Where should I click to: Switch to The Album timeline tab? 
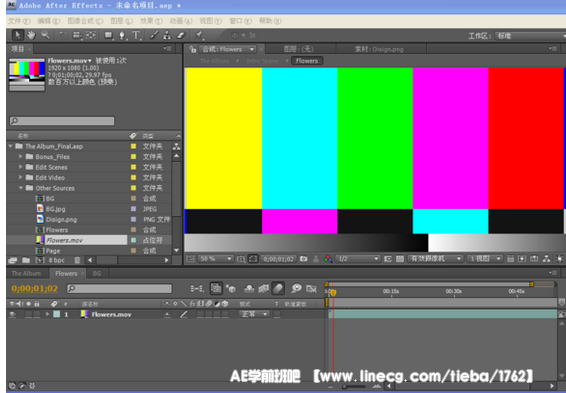point(26,274)
